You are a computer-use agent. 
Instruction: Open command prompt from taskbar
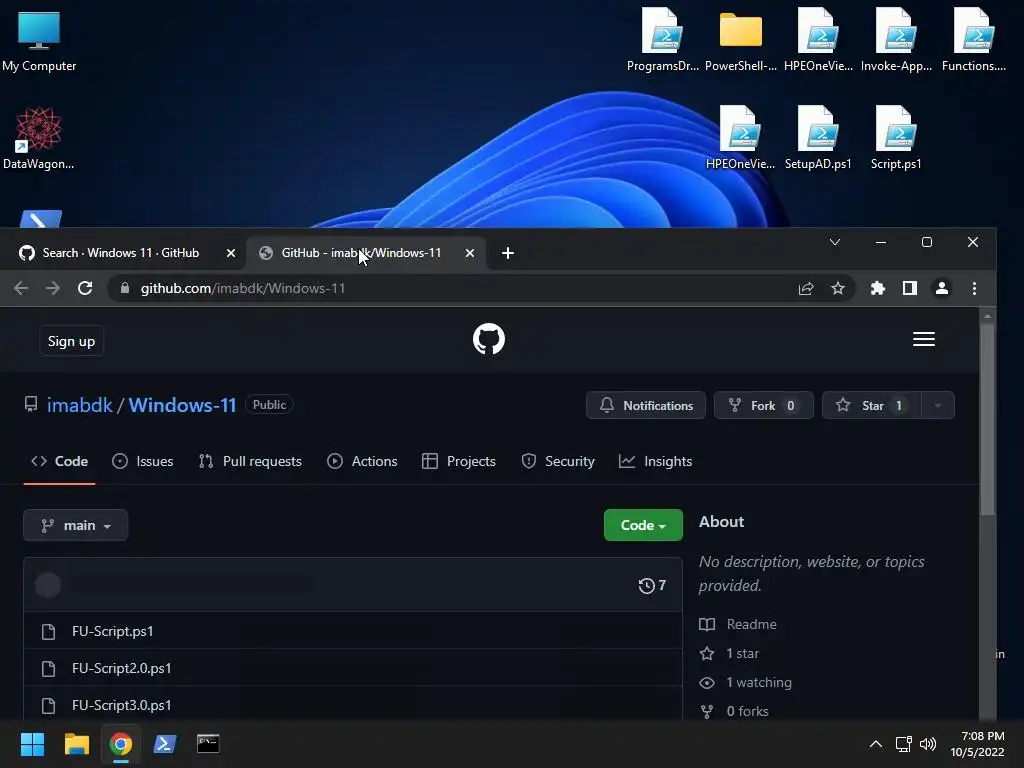pos(208,744)
